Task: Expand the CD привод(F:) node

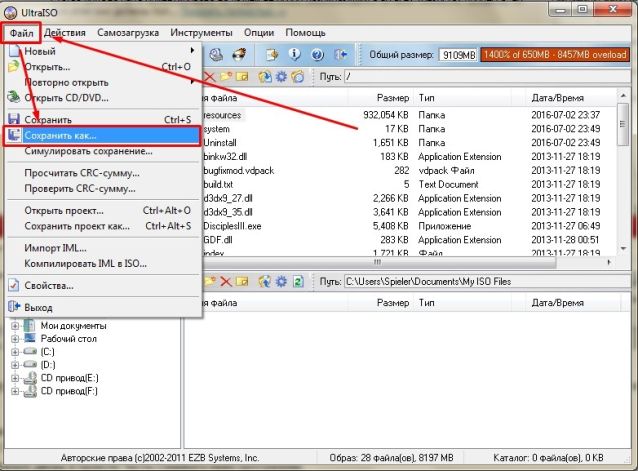Action: 15,391
